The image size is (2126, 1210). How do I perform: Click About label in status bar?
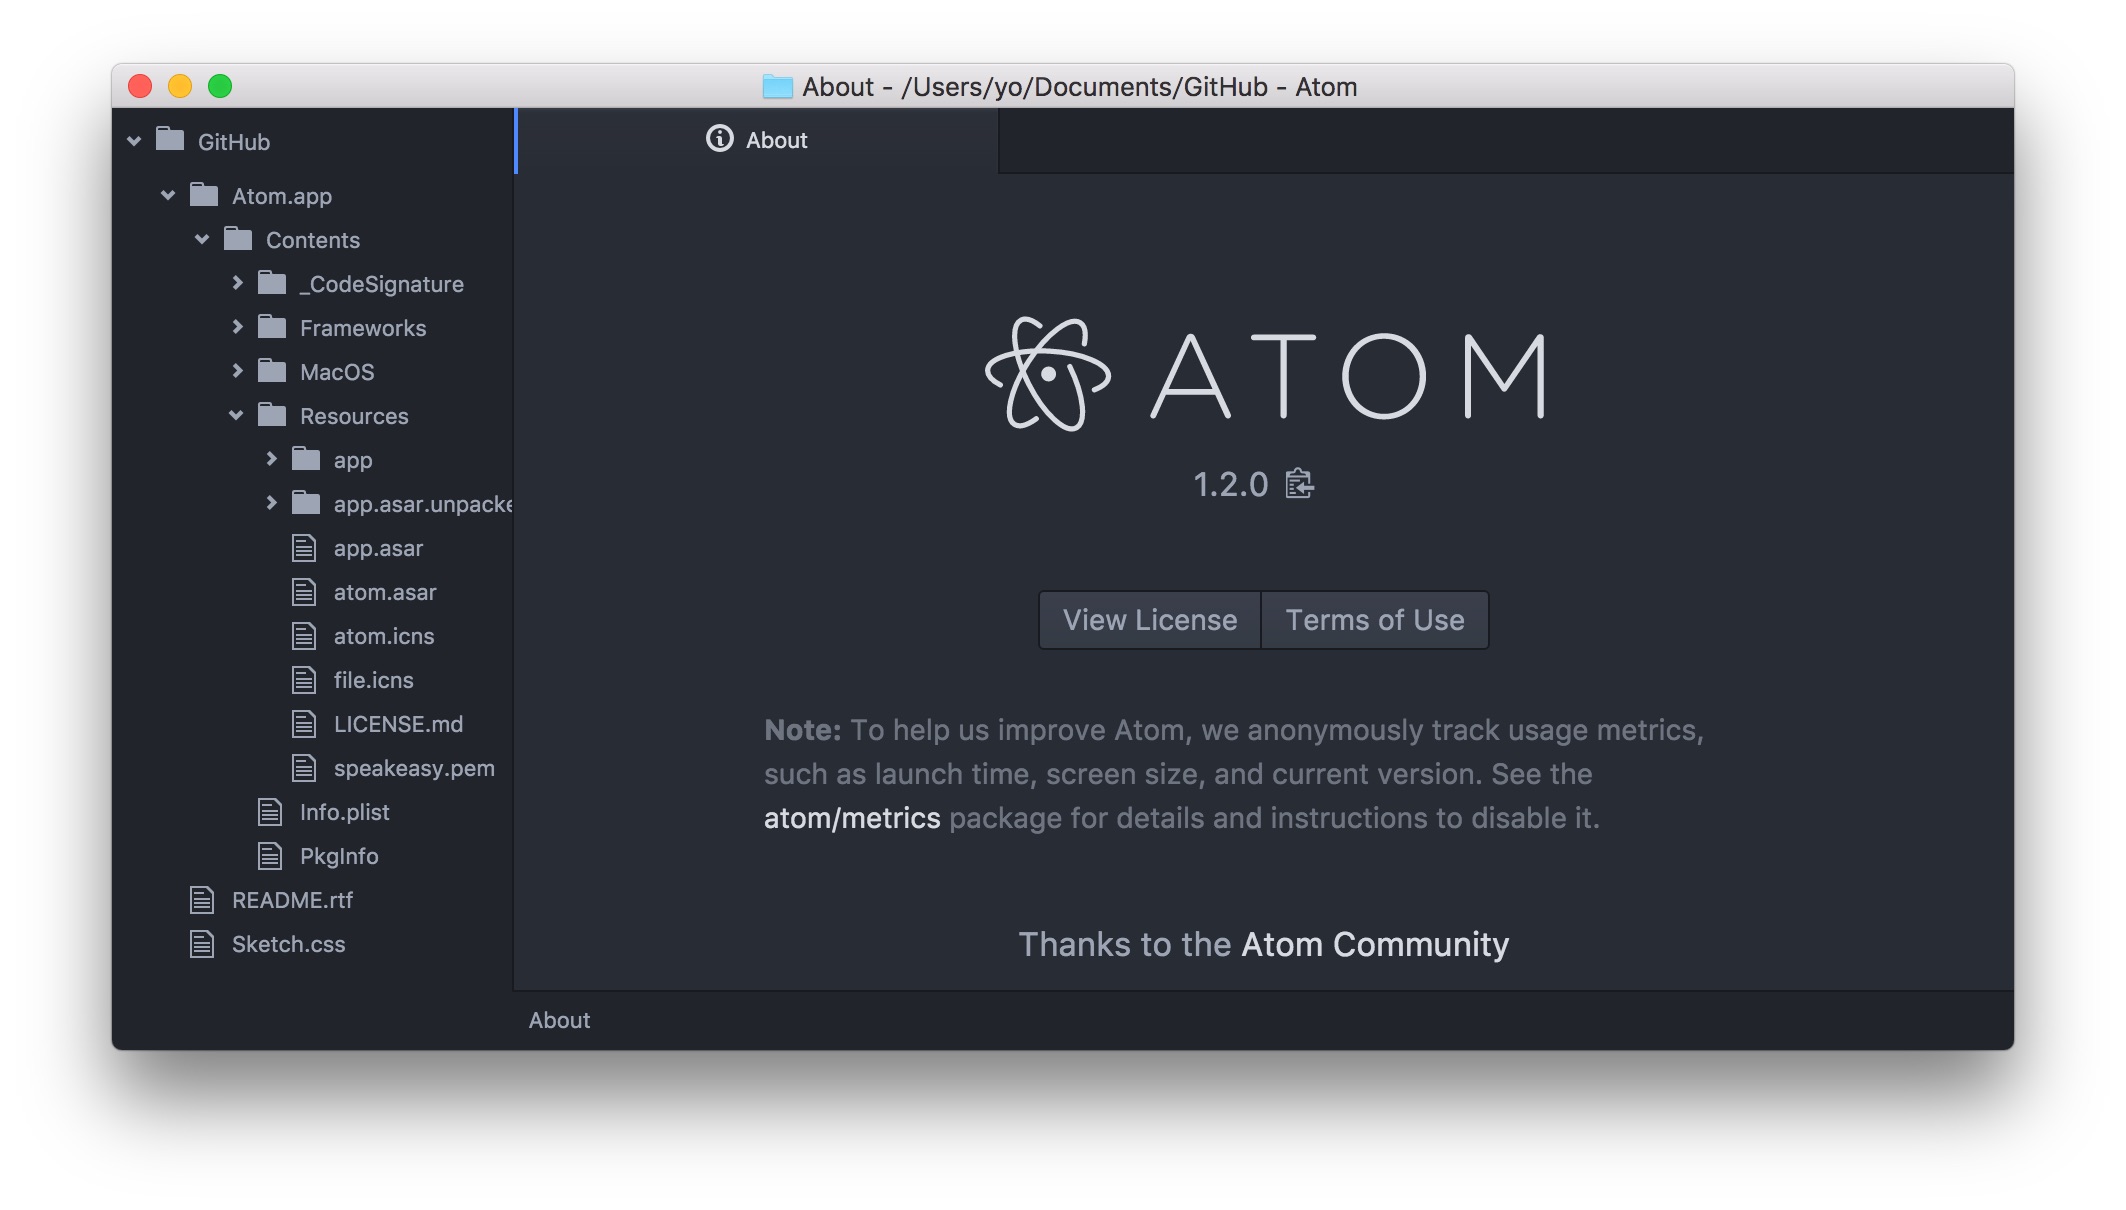coord(559,1020)
